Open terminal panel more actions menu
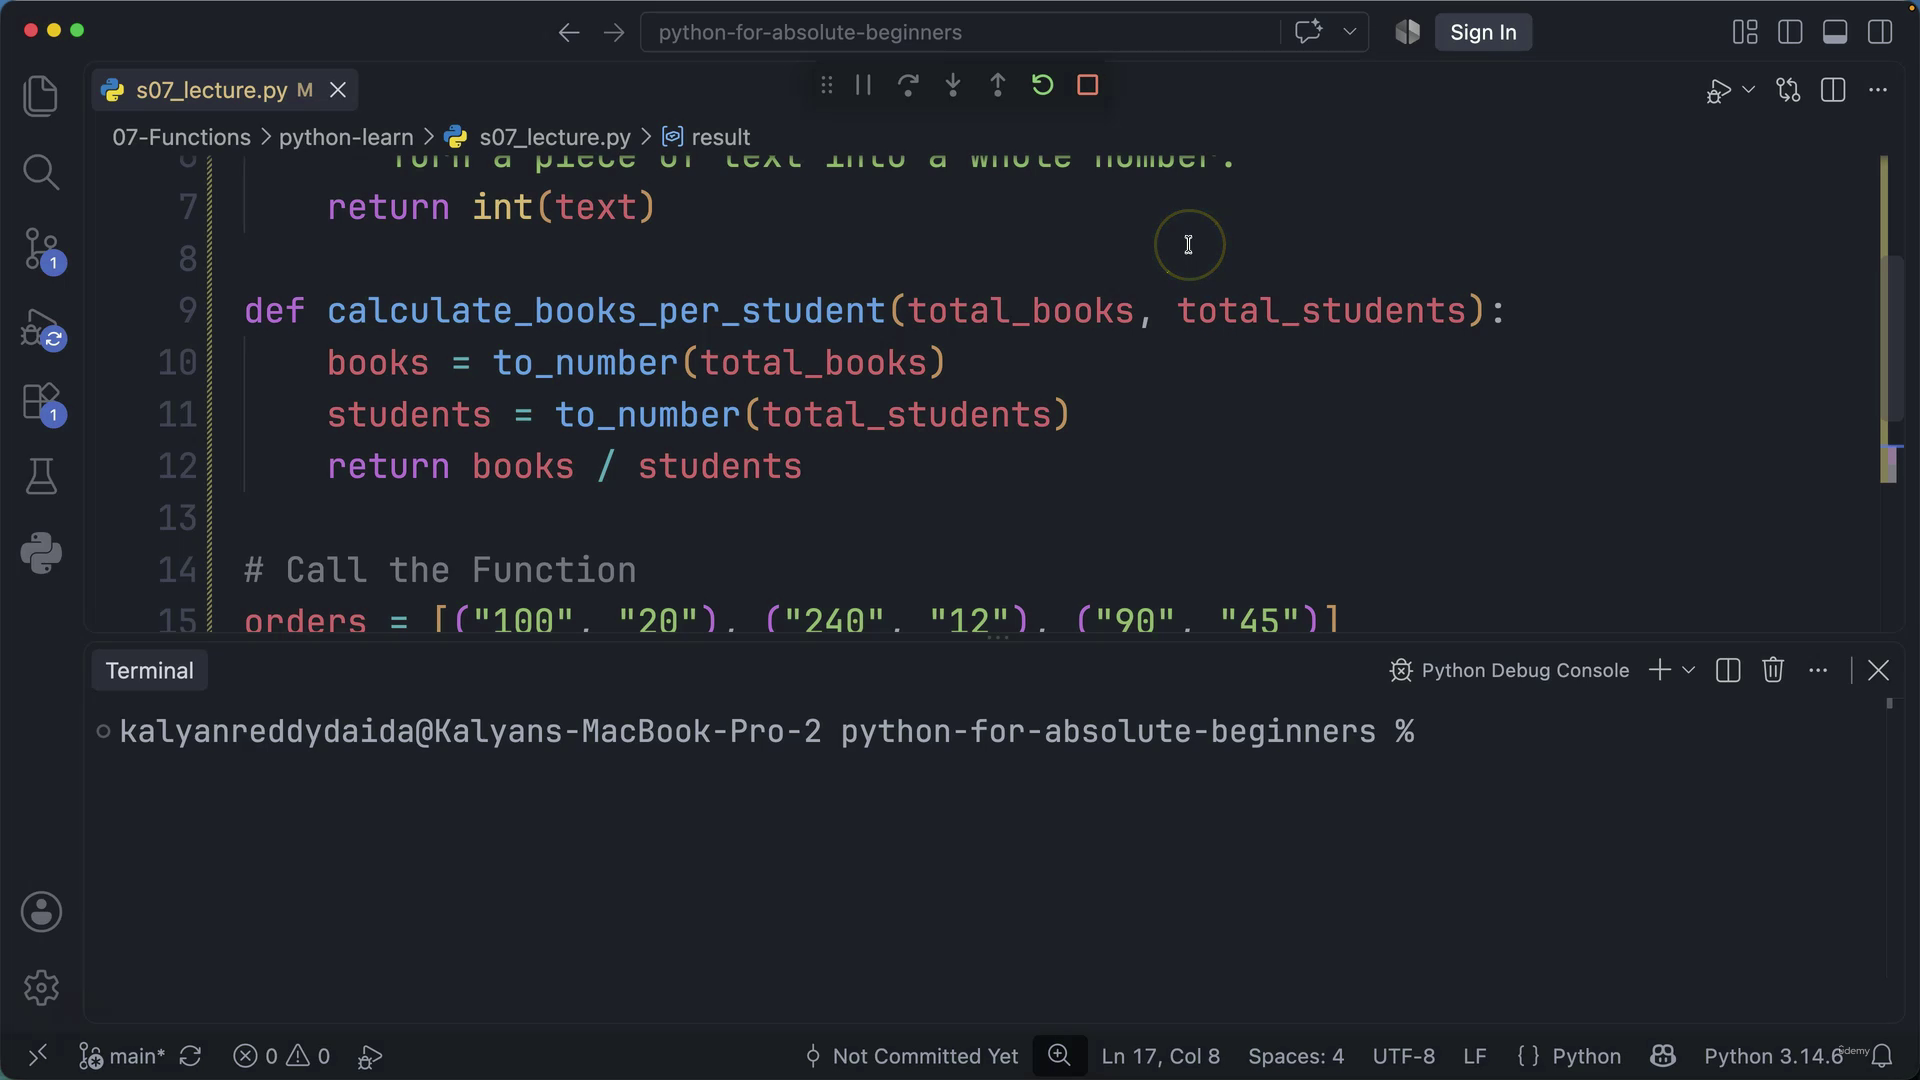1920x1080 pixels. [x=1818, y=670]
